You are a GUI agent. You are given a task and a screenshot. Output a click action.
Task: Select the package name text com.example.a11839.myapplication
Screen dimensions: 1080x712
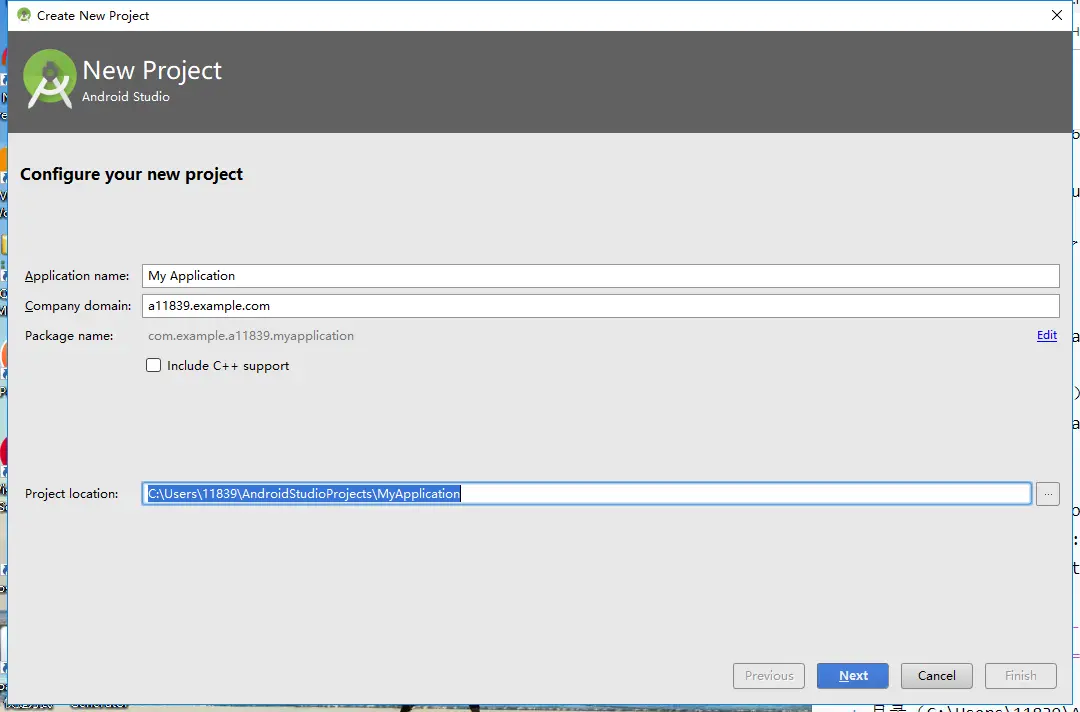coord(251,335)
